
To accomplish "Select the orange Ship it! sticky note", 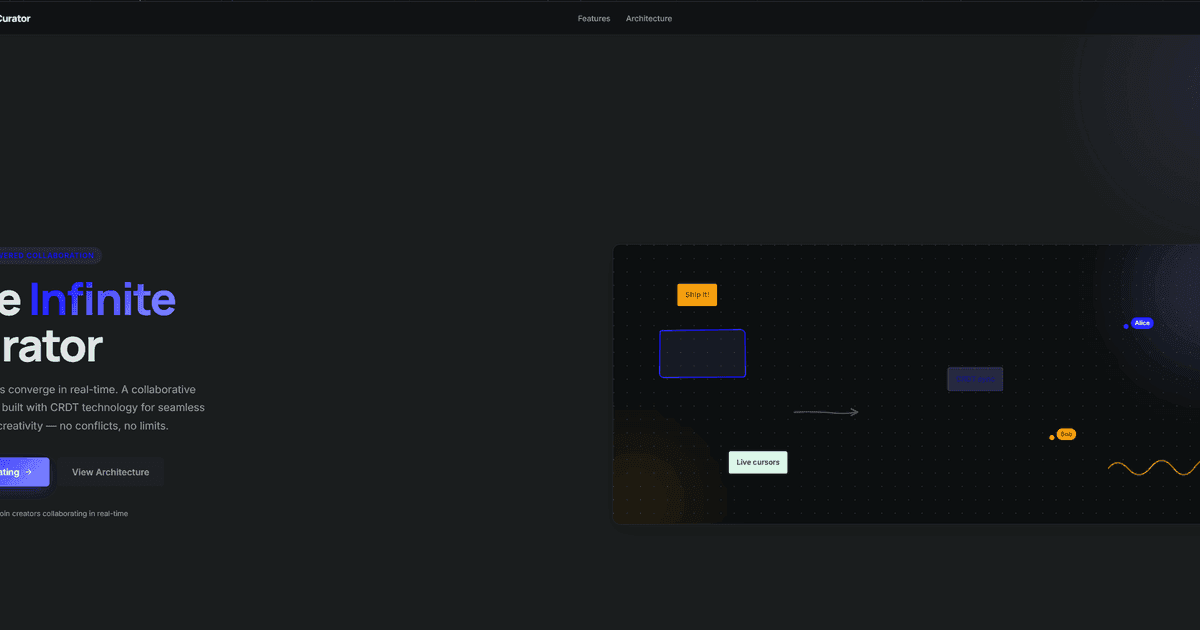I will pyautogui.click(x=697, y=295).
